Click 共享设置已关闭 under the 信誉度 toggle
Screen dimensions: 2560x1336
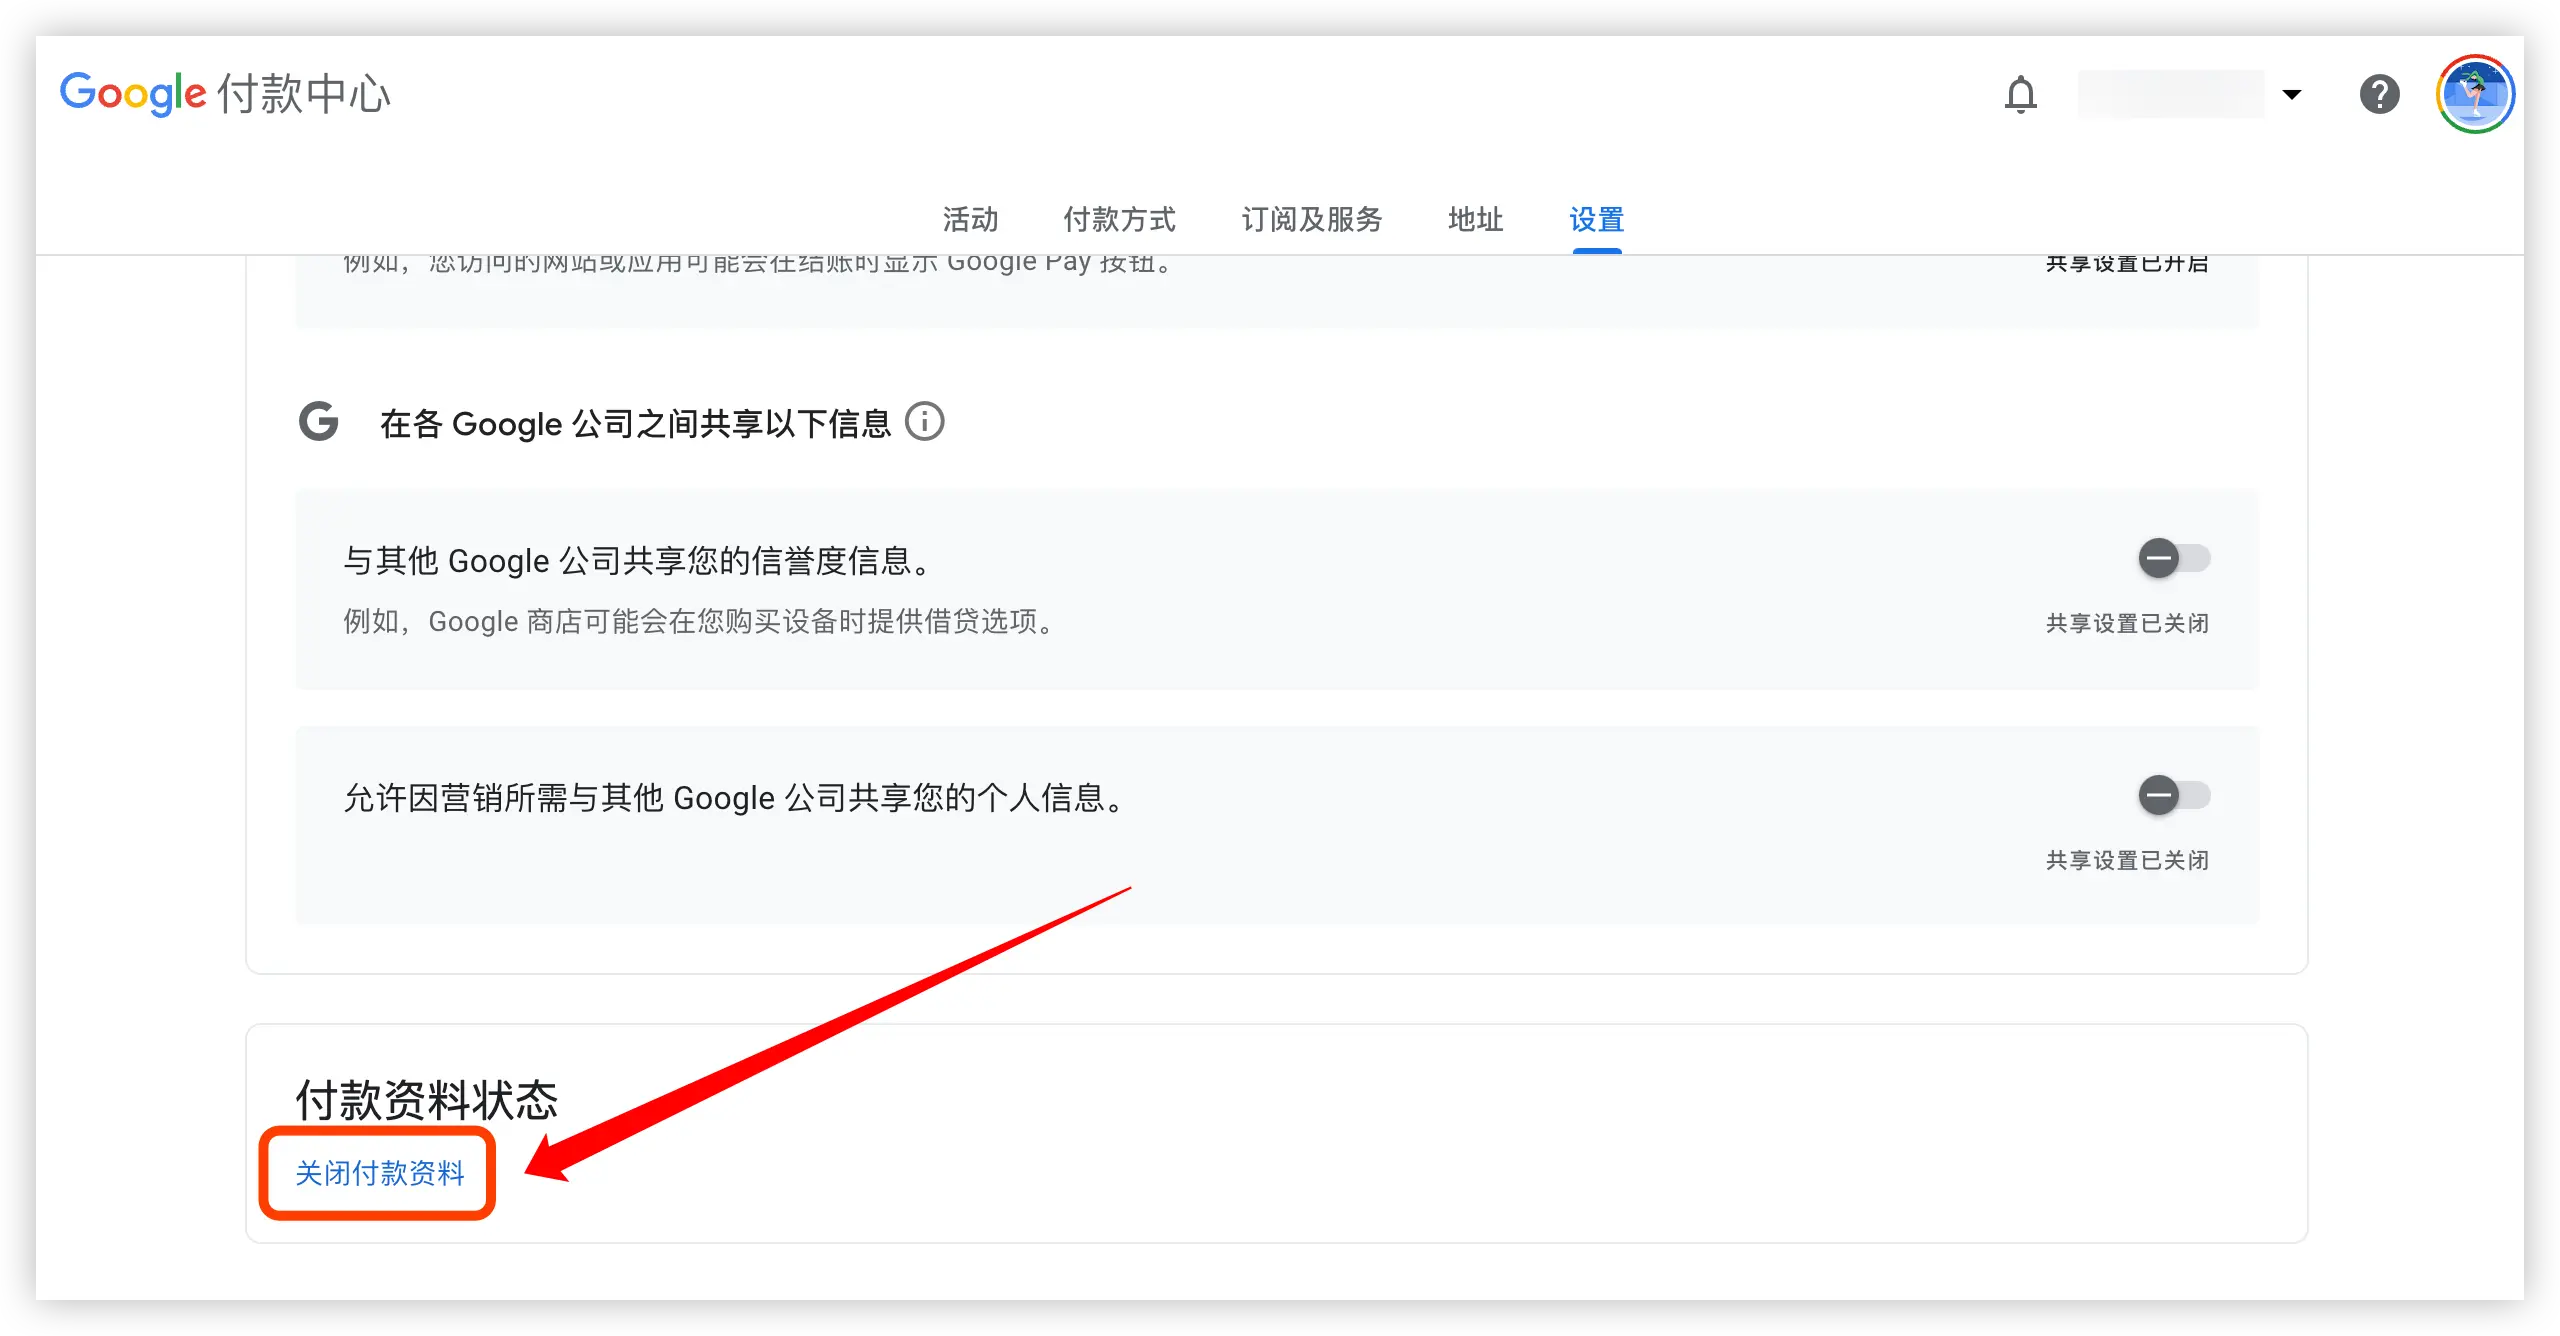tap(2127, 623)
